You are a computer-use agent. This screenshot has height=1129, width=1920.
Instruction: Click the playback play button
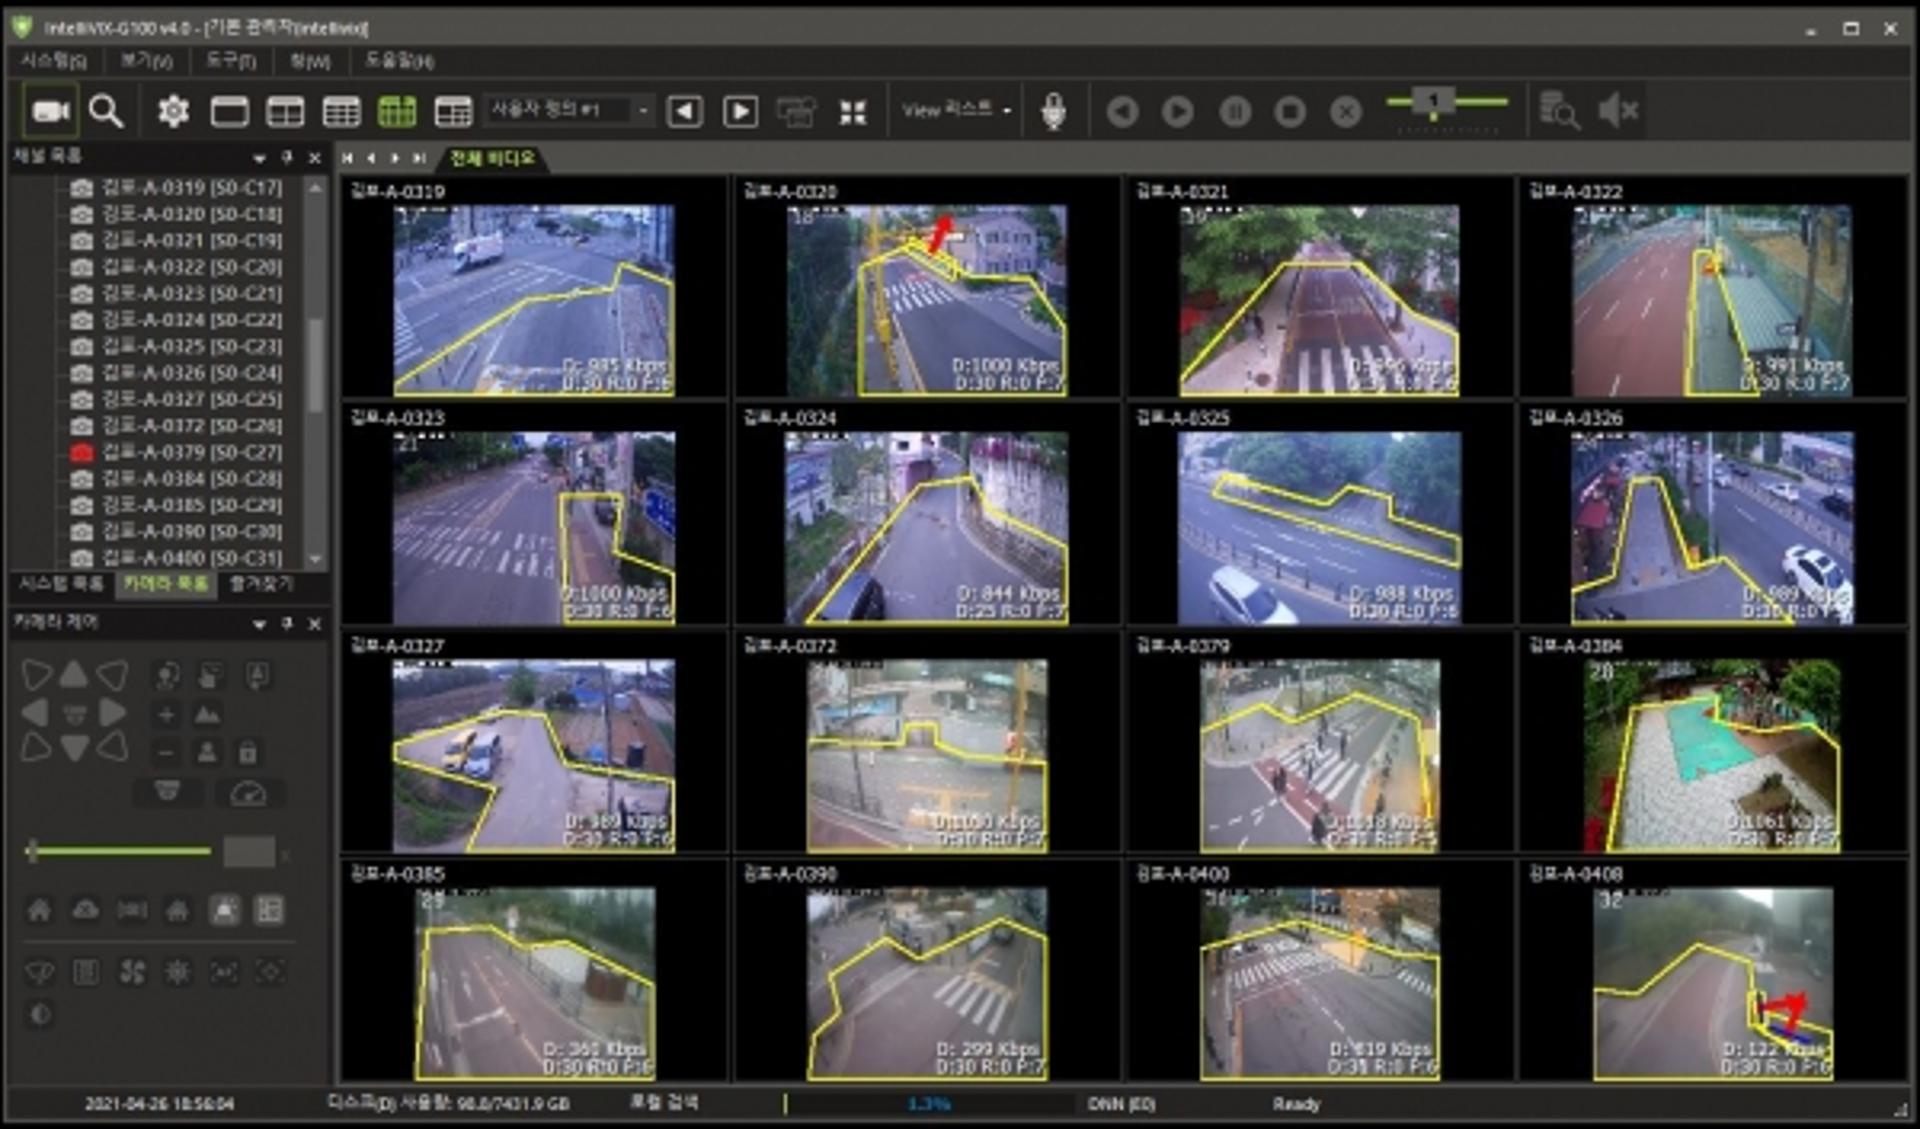(x=1177, y=111)
